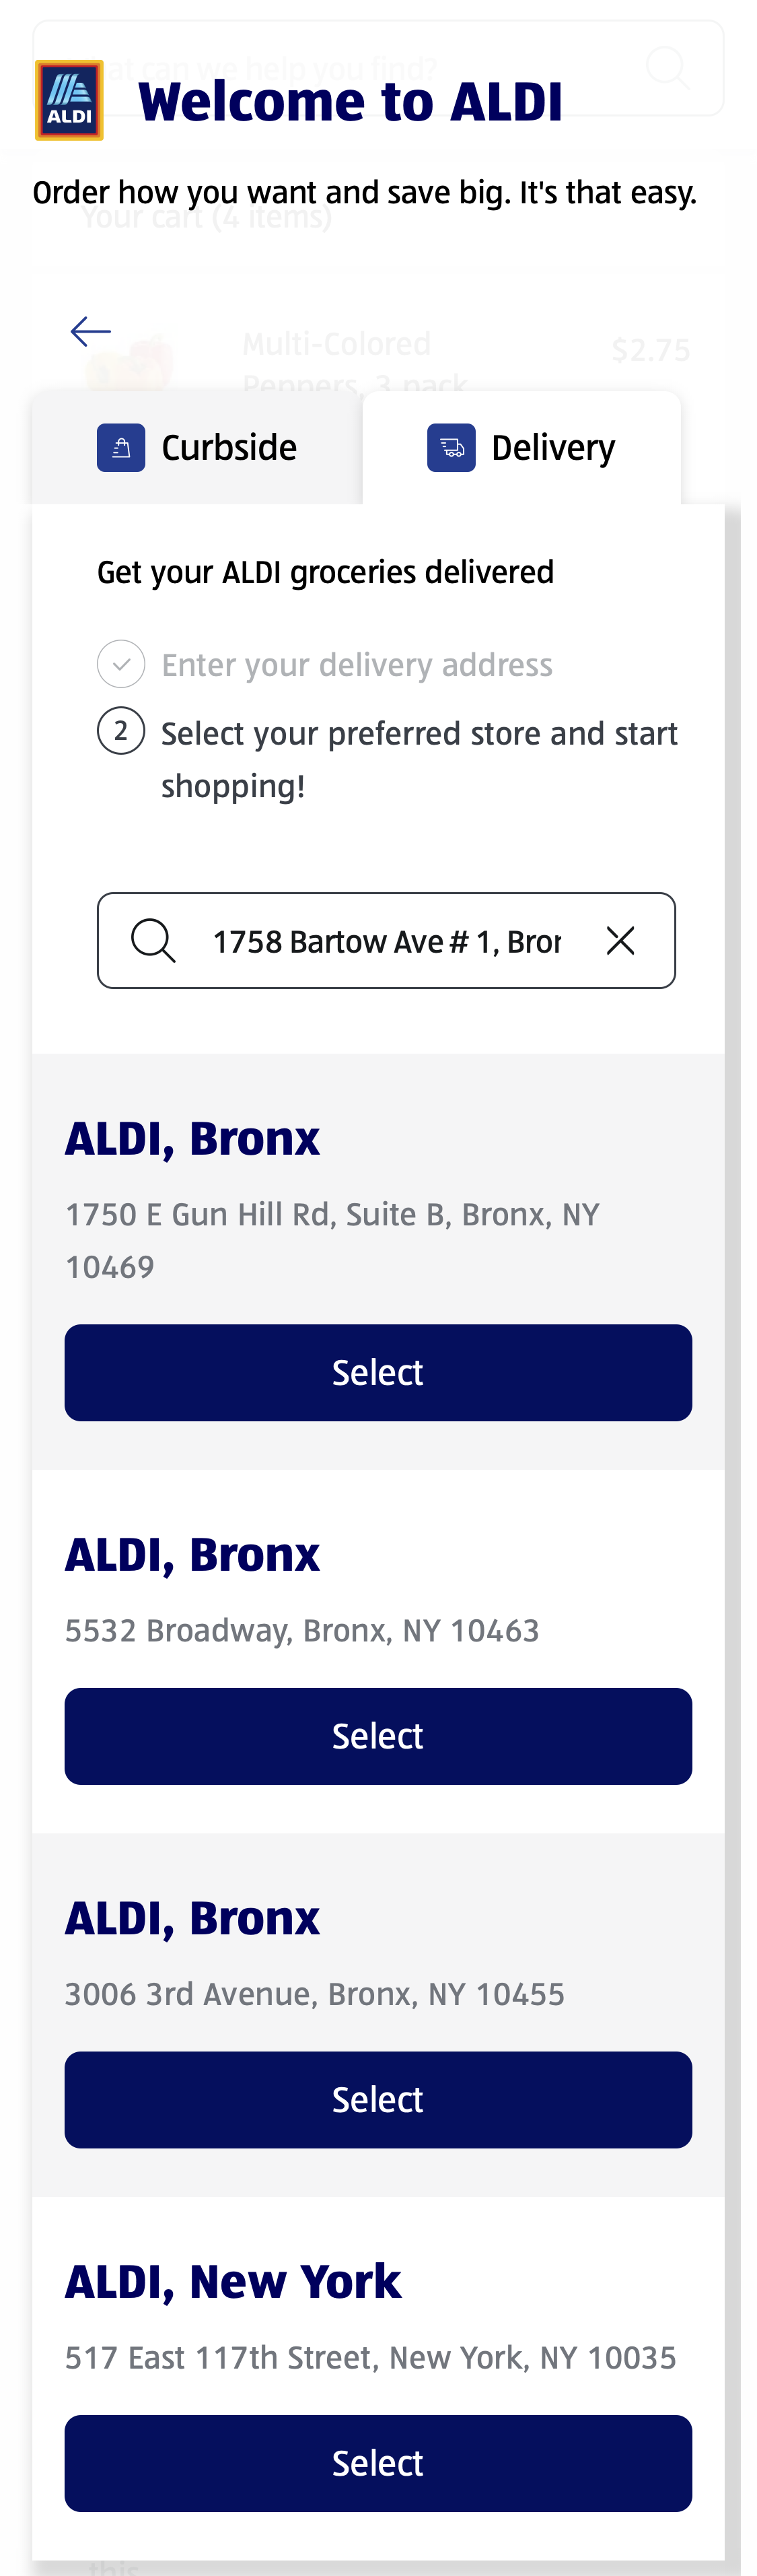Viewport: 757px width, 2576px height.
Task: Click the checkmark circle for delivery address step
Action: point(121,663)
